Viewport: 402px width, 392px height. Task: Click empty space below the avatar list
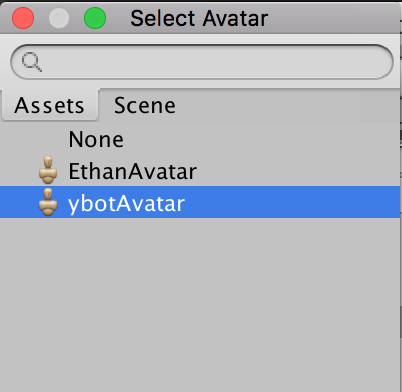tap(200, 303)
